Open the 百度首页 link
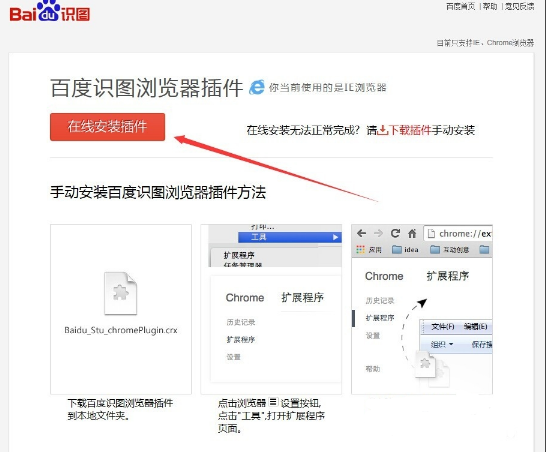Image resolution: width=546 pixels, height=452 pixels. 461,6
